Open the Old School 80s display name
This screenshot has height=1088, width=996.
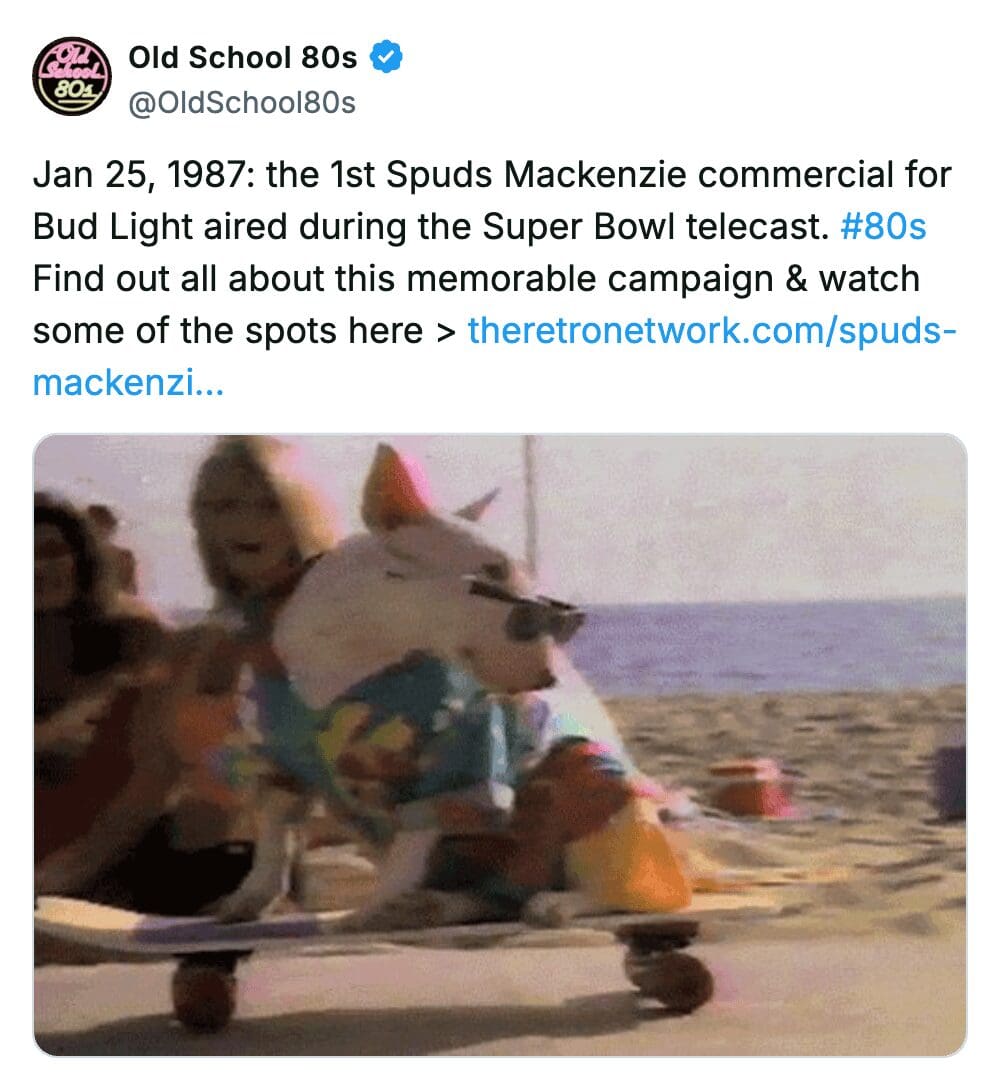click(242, 57)
